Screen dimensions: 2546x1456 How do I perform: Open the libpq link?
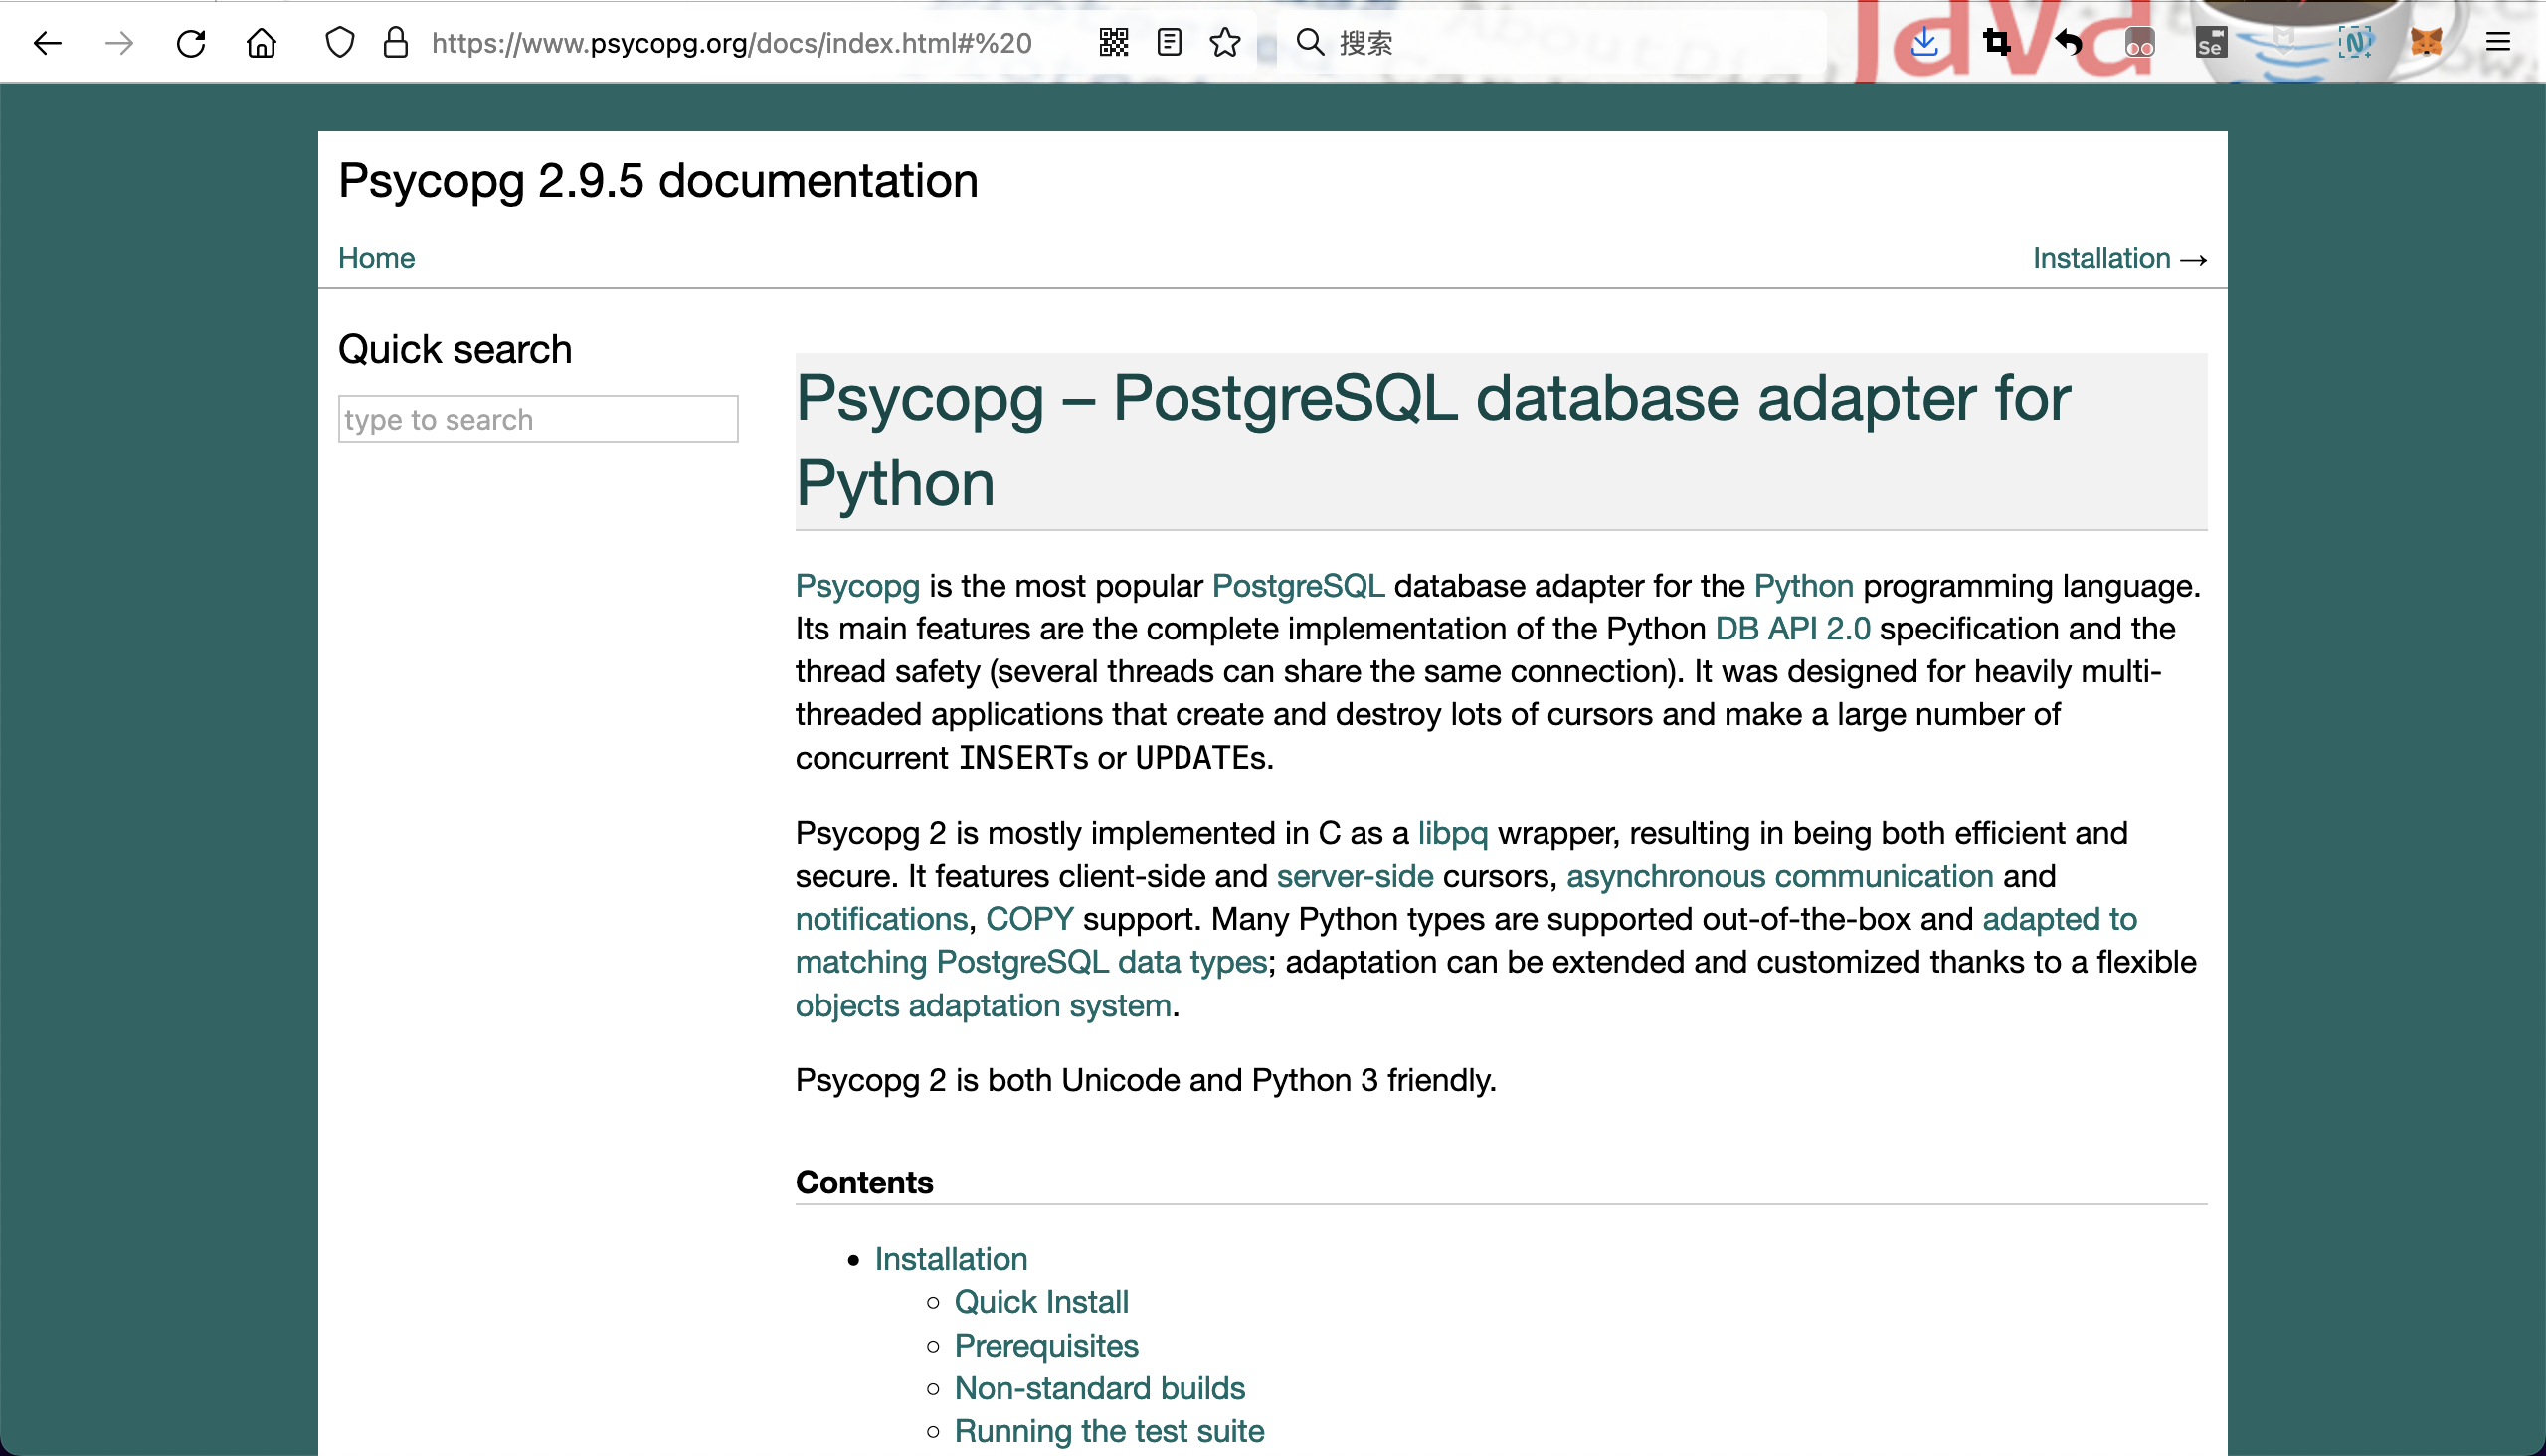coord(1452,834)
